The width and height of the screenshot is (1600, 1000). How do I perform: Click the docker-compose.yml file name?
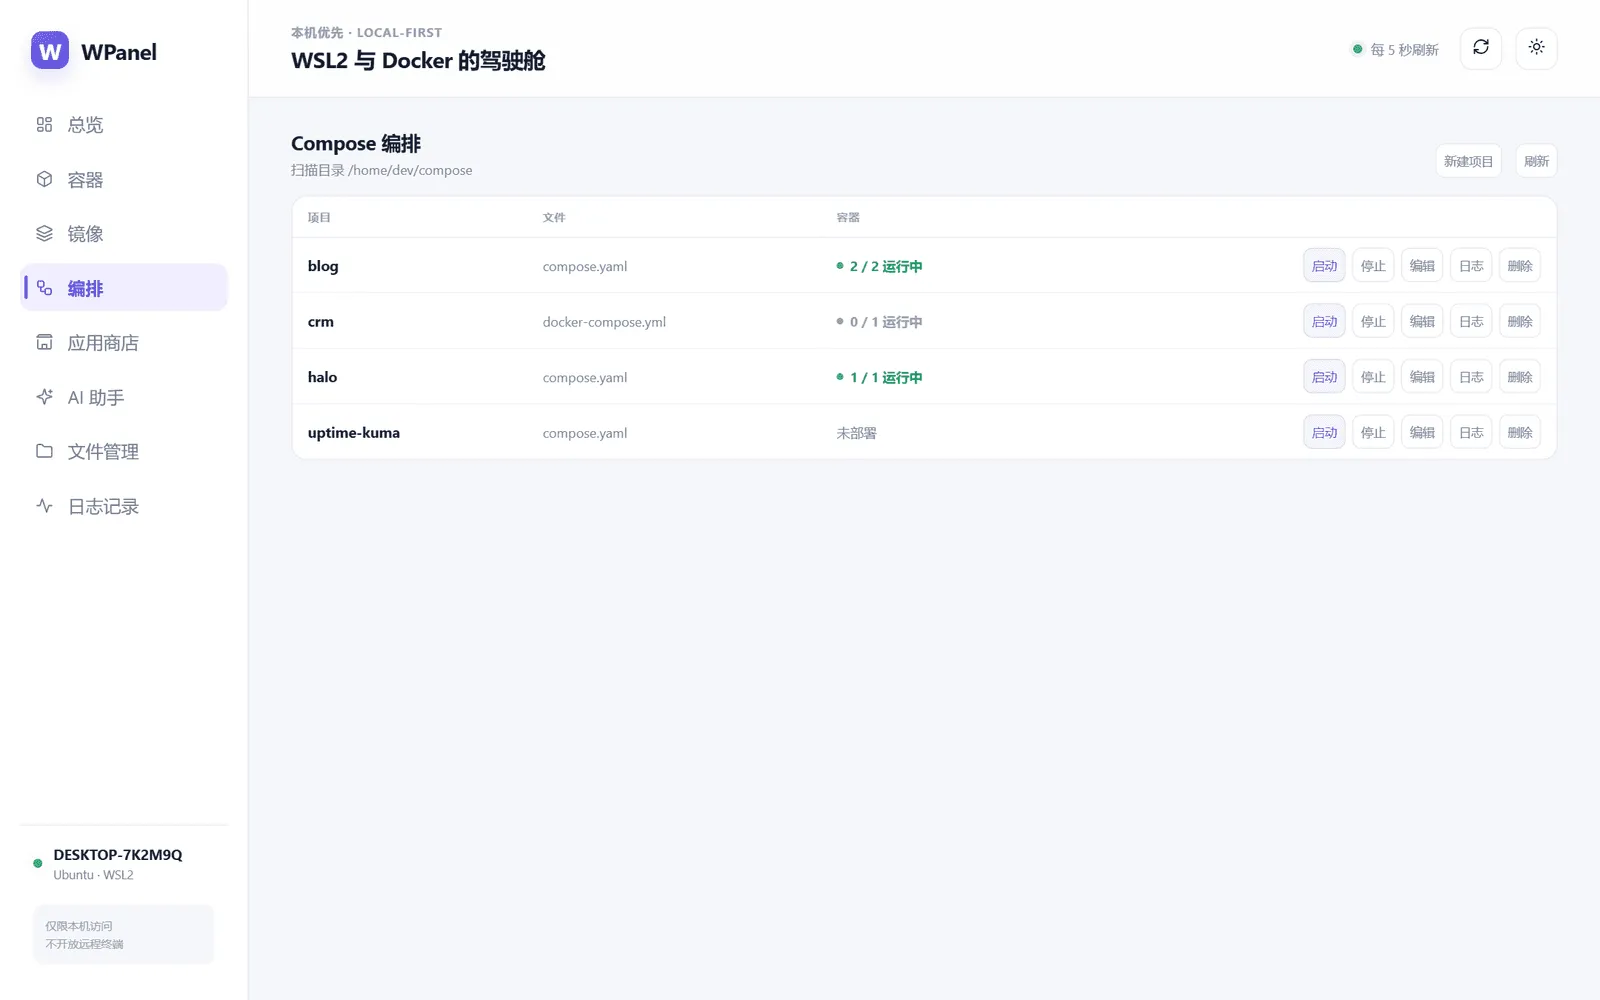click(604, 322)
